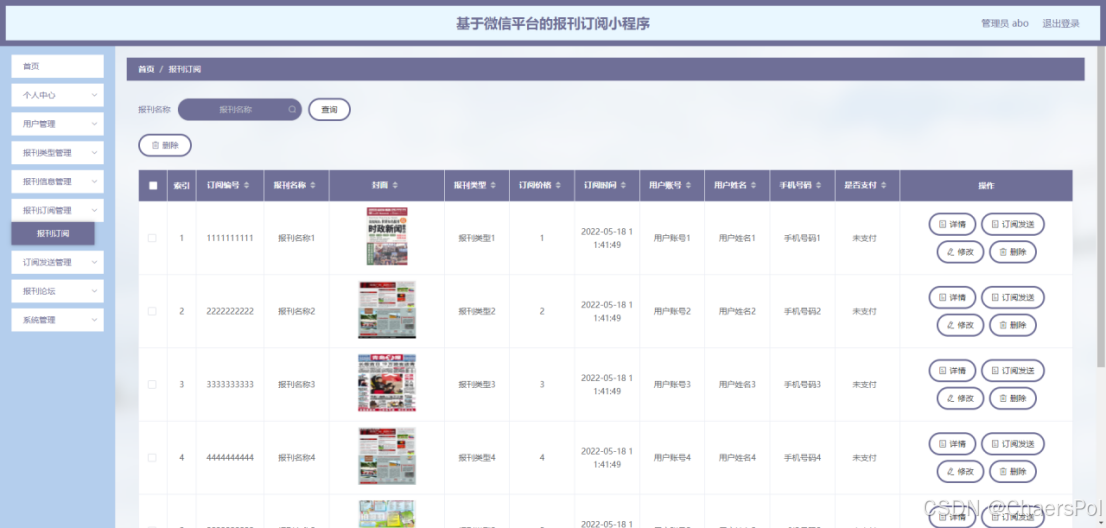The width and height of the screenshot is (1106, 528).
Task: Click the cover thumbnail of 报刊名称3
Action: pyautogui.click(x=387, y=383)
